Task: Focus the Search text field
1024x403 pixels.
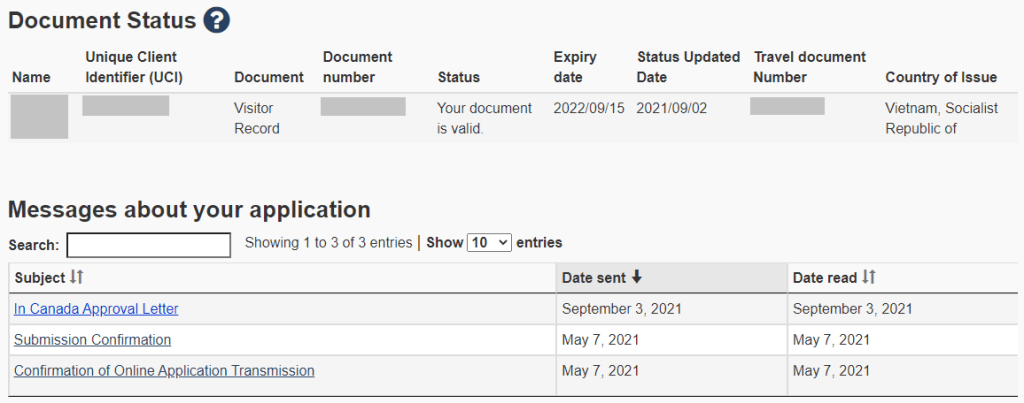Action: [x=148, y=245]
